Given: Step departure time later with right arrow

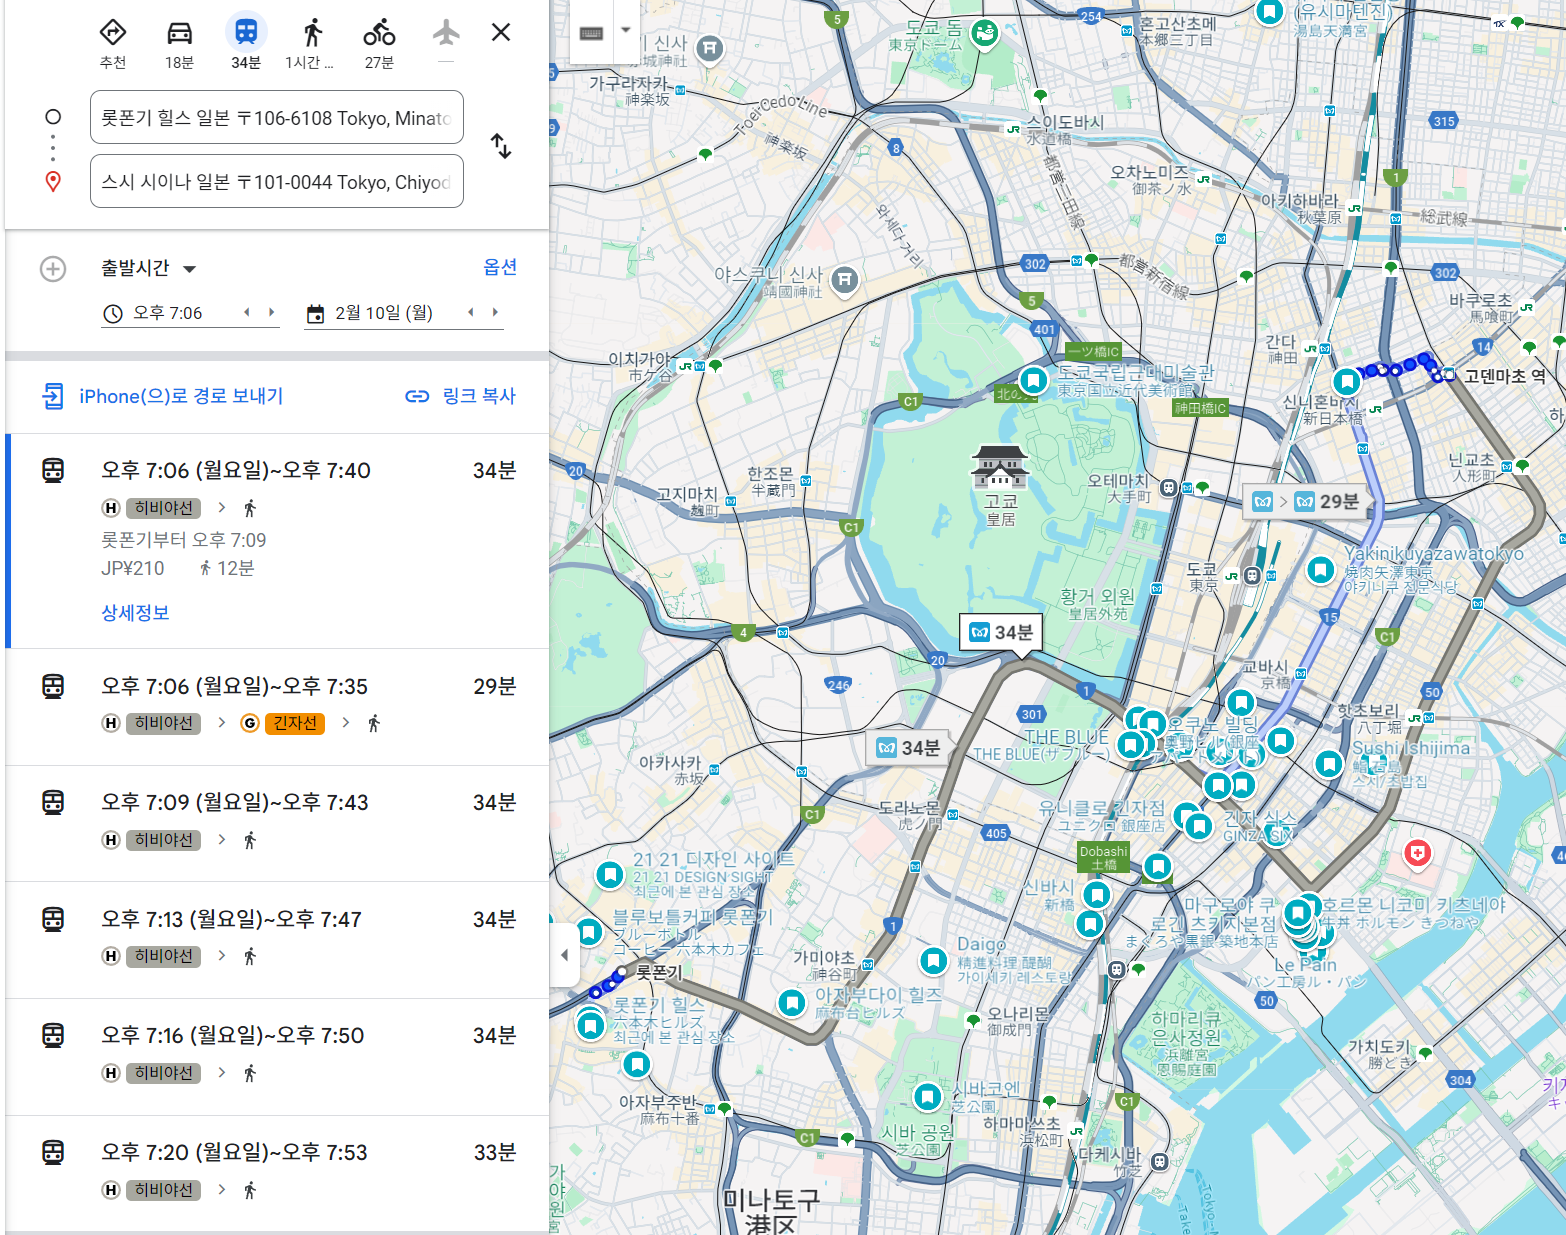Looking at the screenshot, I should click(x=271, y=312).
